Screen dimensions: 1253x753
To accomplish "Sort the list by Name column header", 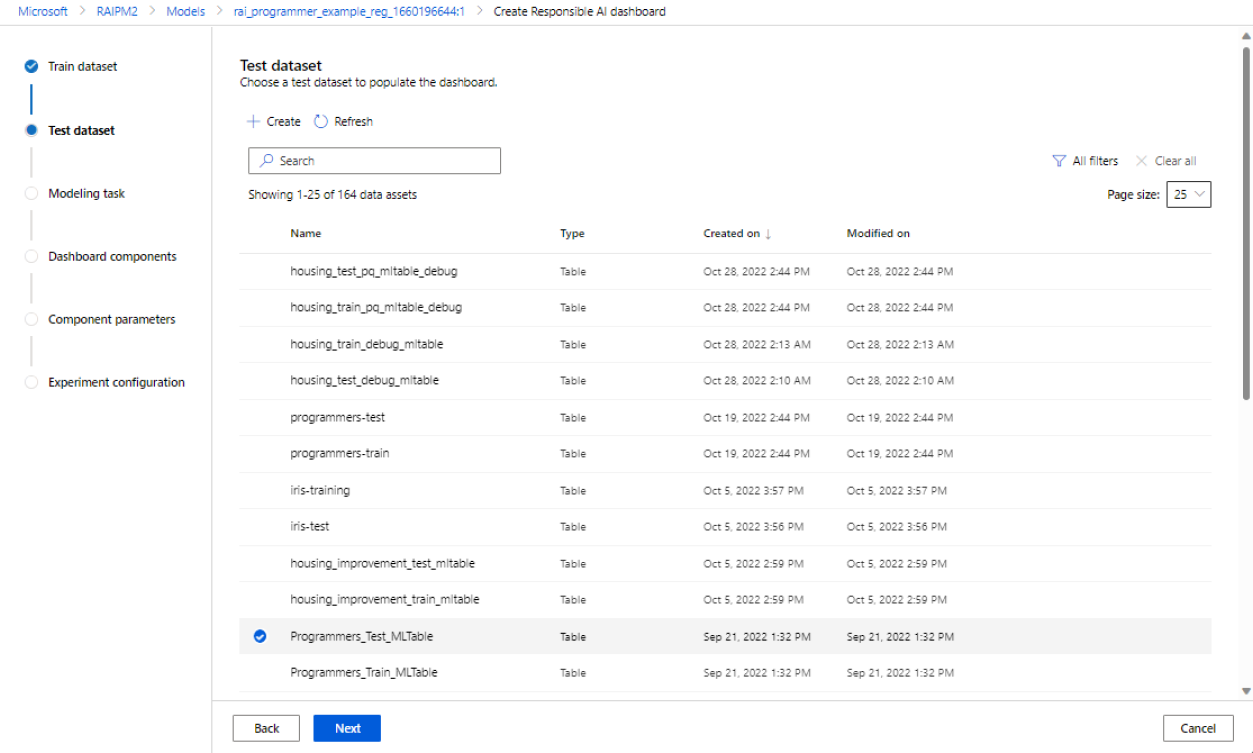I will (306, 234).
